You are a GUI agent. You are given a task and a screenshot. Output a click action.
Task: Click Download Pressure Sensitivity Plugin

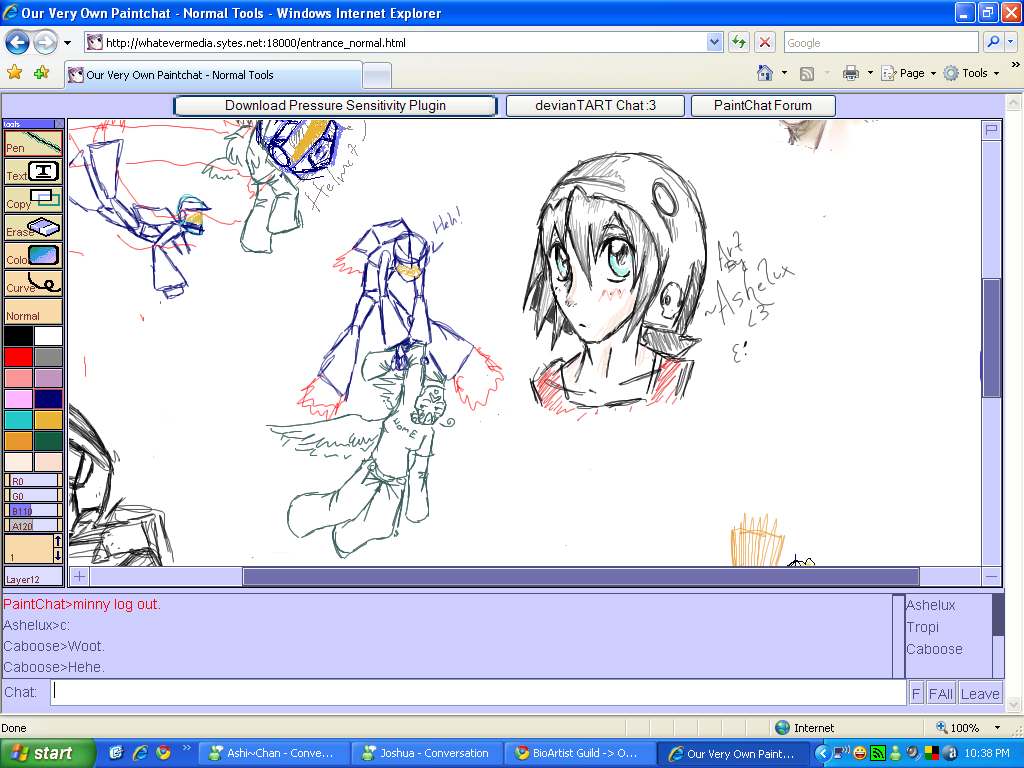(334, 105)
